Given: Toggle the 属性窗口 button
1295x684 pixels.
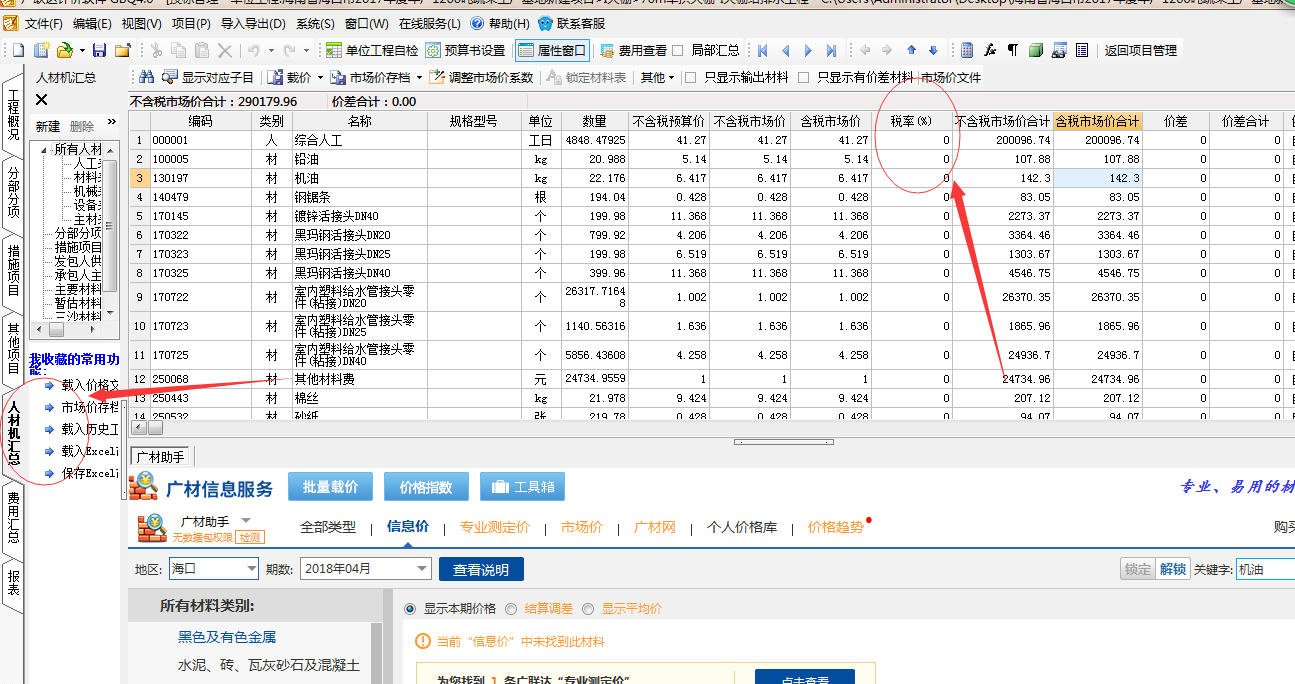Looking at the screenshot, I should [x=551, y=50].
